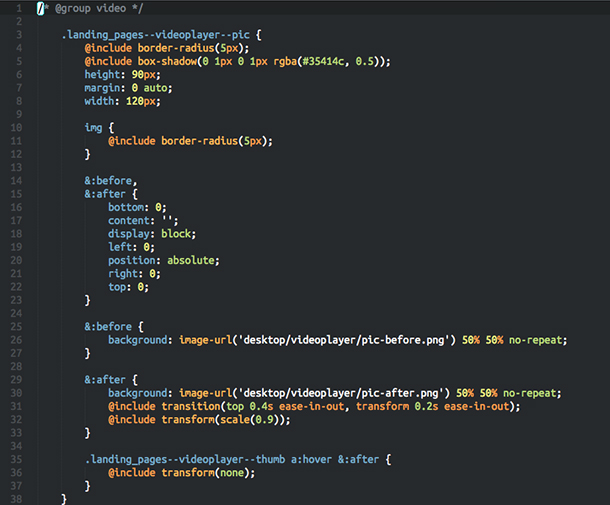
Task: Click 'image-url' function on line 30
Action: pos(205,393)
